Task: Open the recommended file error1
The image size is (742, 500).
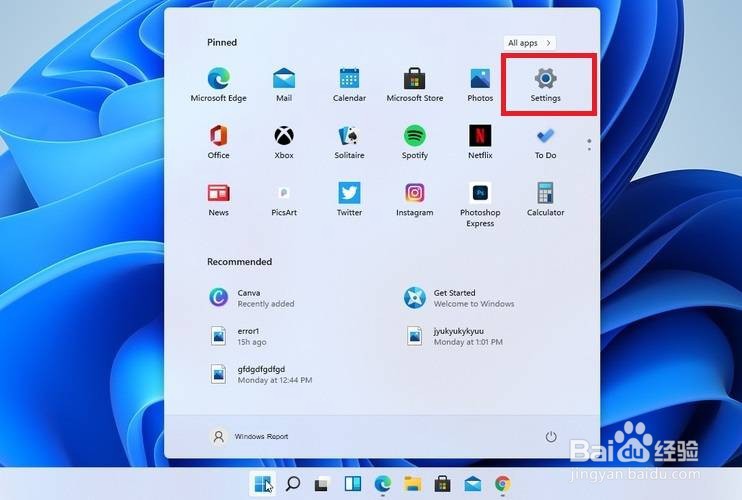Action: (x=238, y=336)
